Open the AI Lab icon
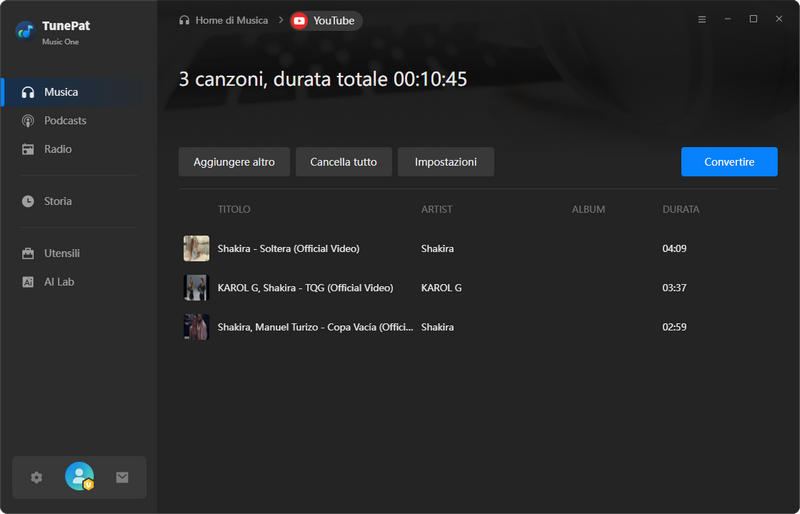Viewport: 800px width, 514px height. [x=28, y=282]
